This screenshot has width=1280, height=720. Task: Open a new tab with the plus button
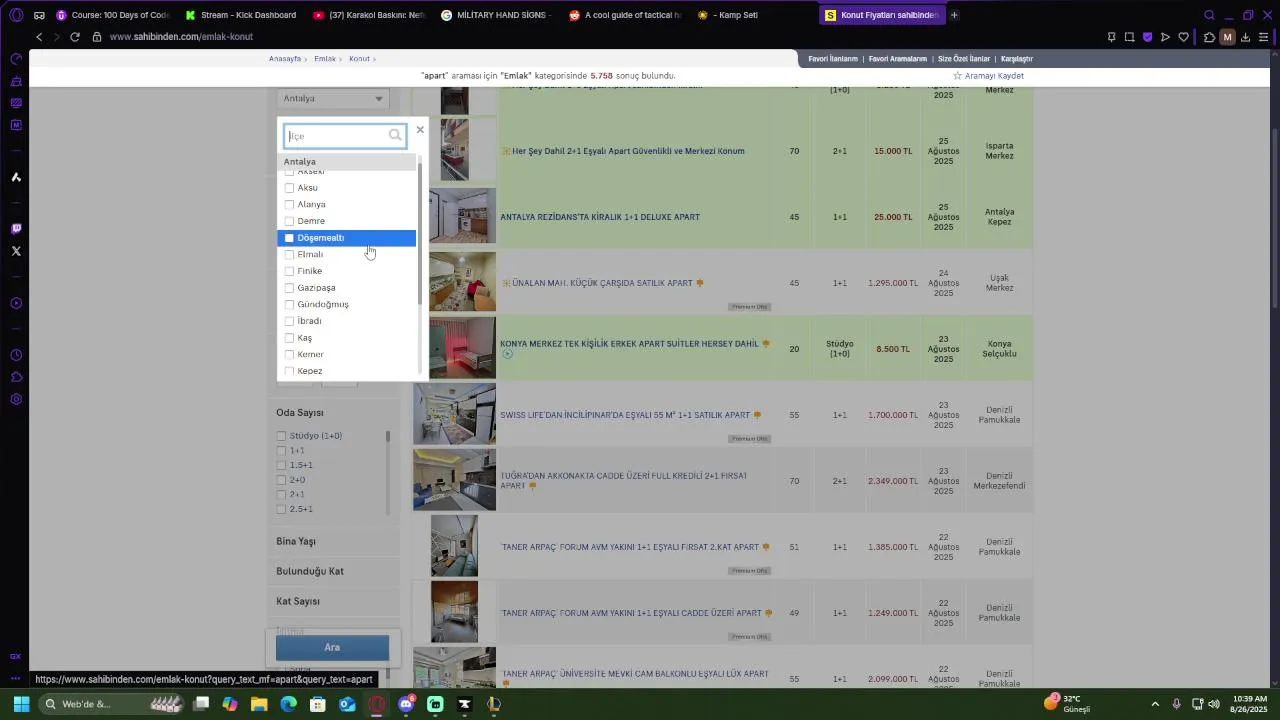click(x=954, y=15)
